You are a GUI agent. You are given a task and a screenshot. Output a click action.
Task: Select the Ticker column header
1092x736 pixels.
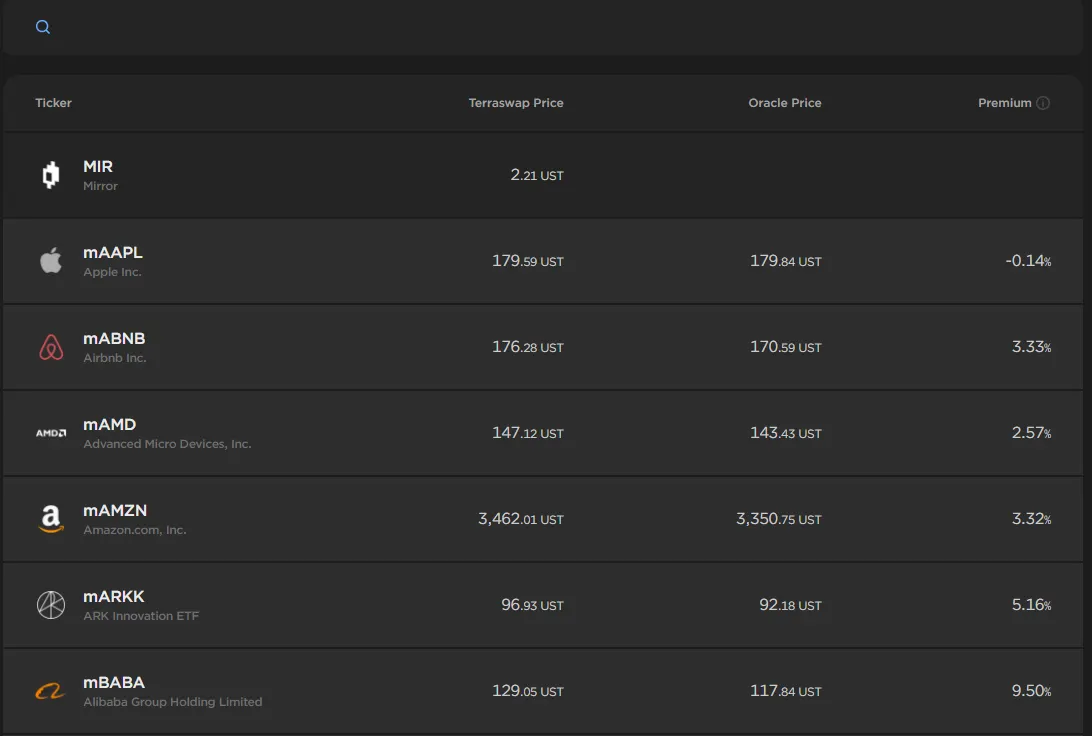click(54, 103)
